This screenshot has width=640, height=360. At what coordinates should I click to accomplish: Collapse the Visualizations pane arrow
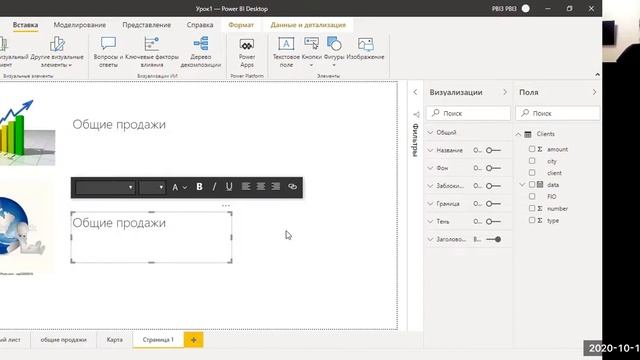click(505, 92)
